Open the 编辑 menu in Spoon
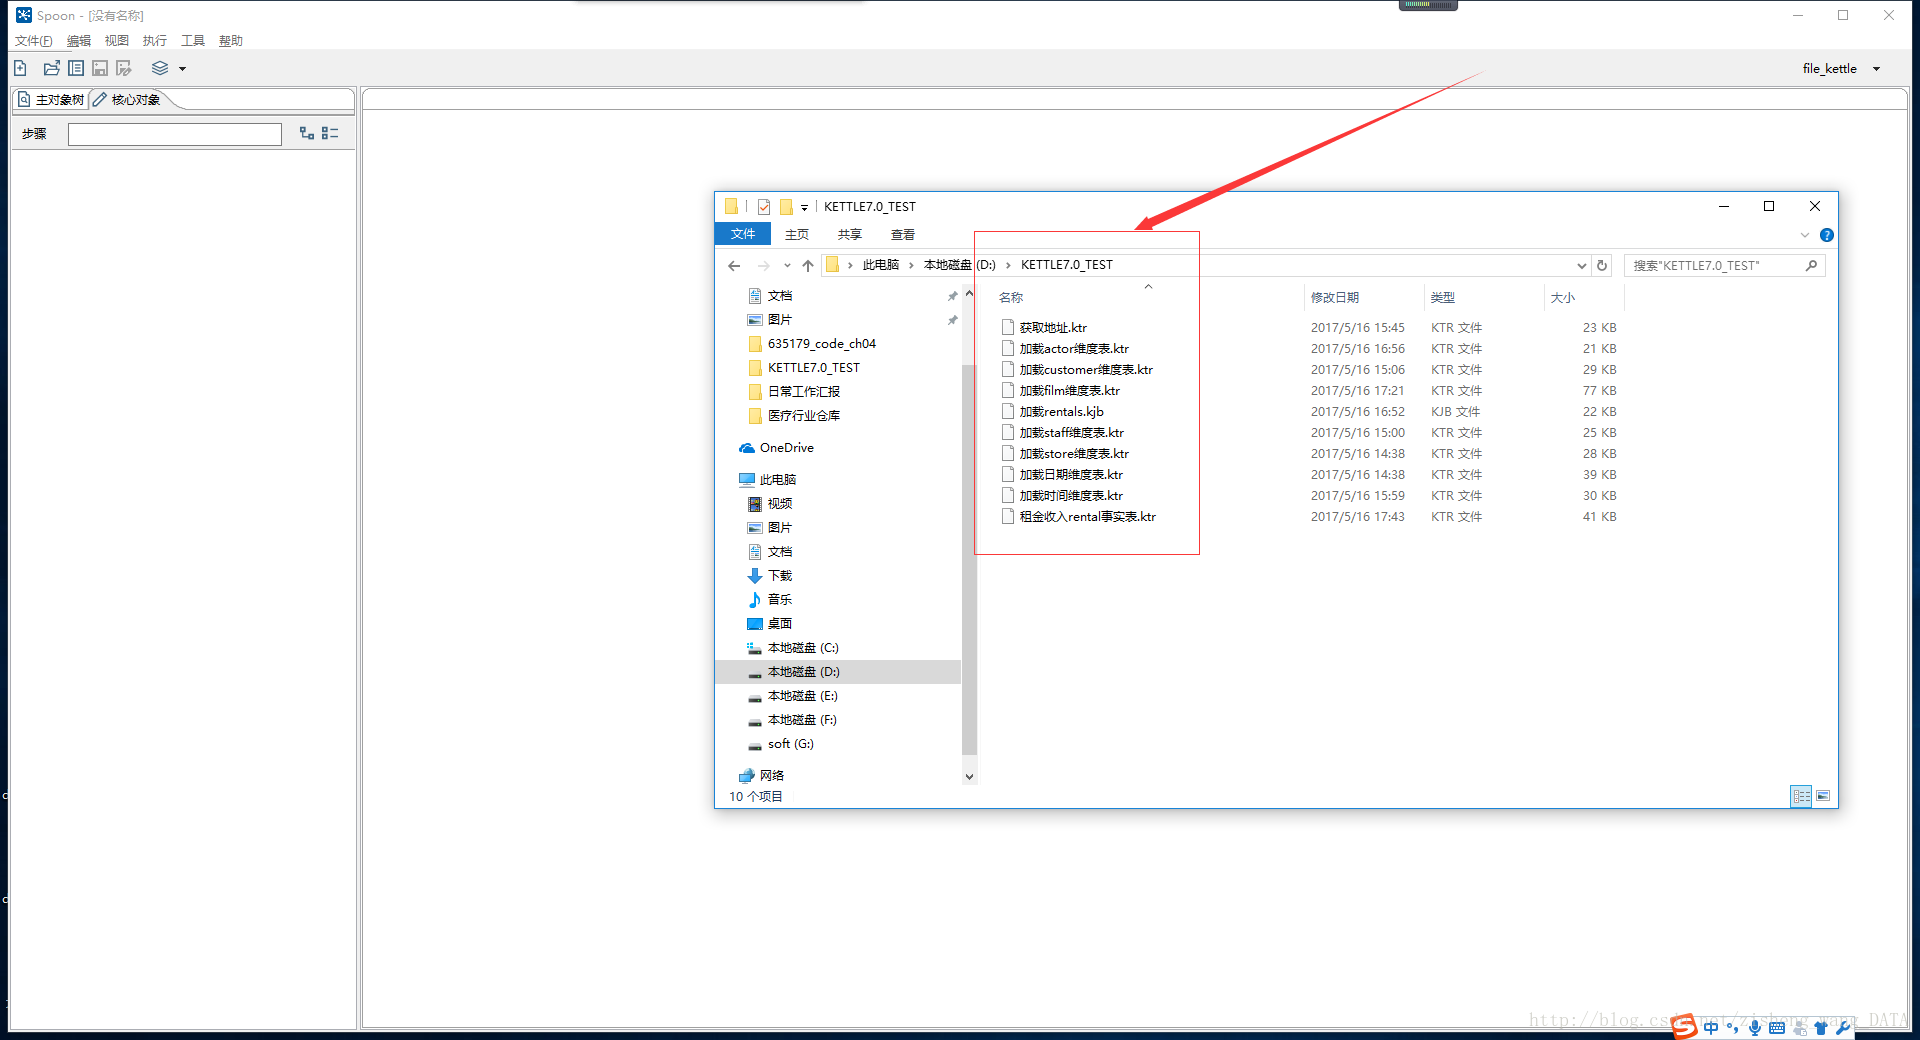This screenshot has height=1040, width=1920. point(79,41)
